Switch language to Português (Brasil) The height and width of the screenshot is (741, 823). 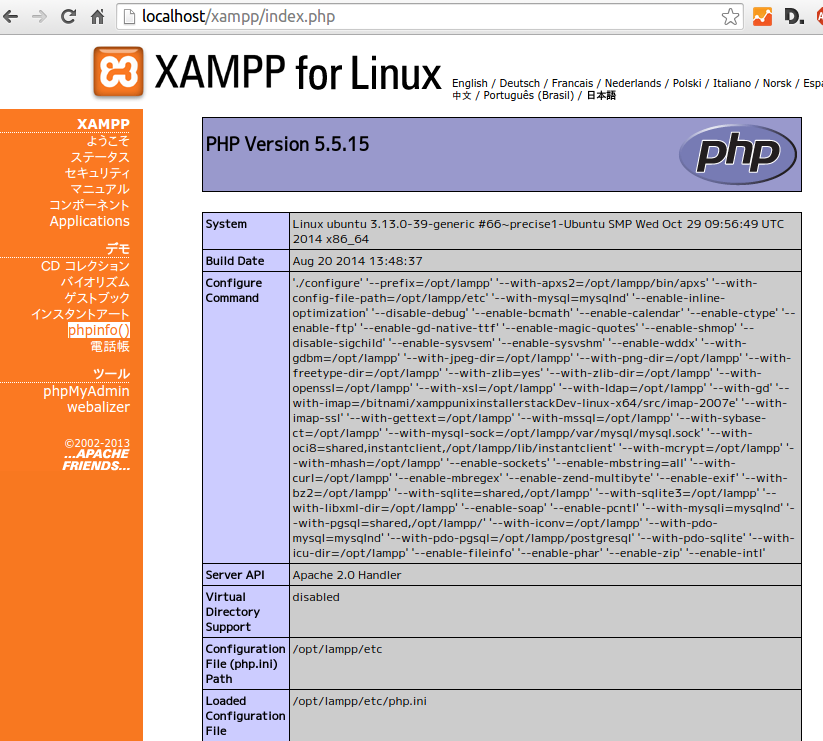pos(529,96)
